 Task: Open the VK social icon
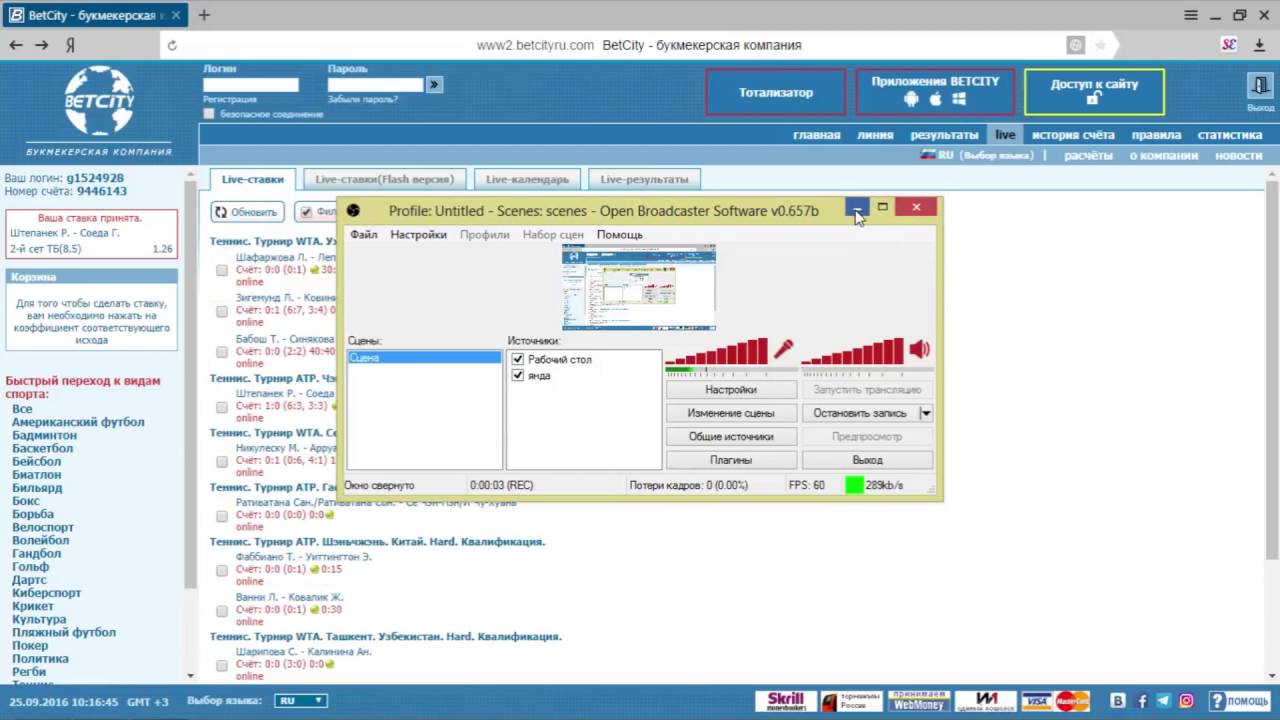click(x=1118, y=701)
